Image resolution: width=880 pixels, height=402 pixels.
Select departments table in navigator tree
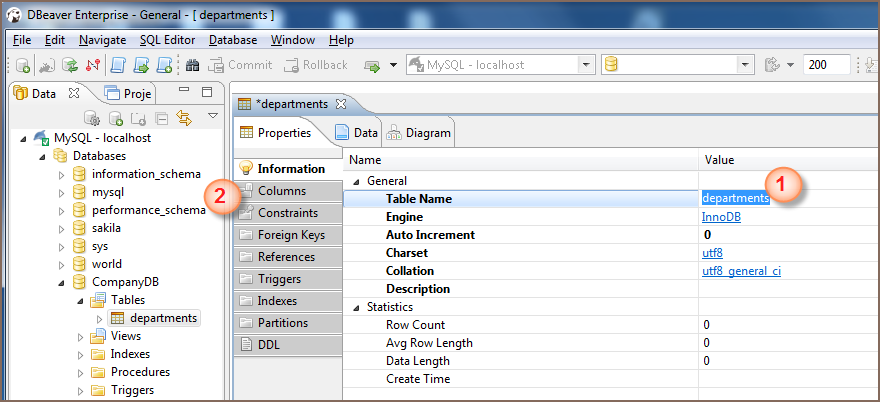[163, 318]
